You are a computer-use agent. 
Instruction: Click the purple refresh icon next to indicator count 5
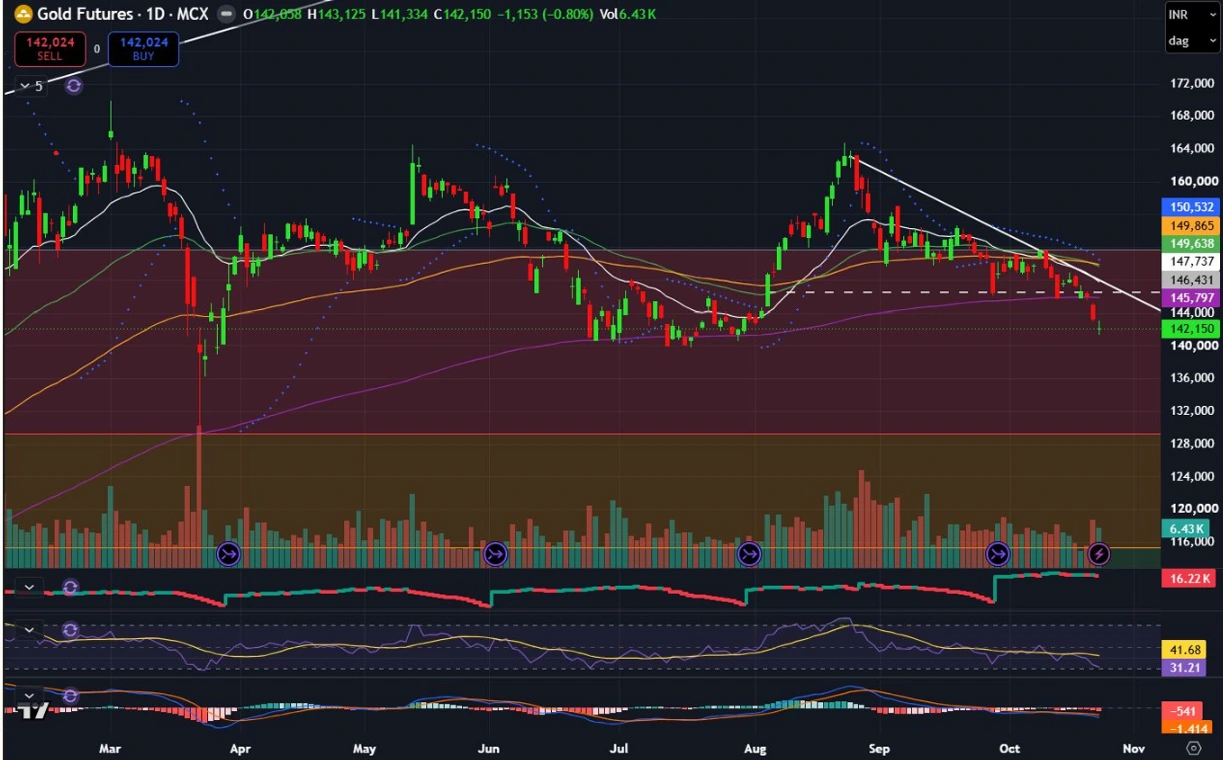73,86
